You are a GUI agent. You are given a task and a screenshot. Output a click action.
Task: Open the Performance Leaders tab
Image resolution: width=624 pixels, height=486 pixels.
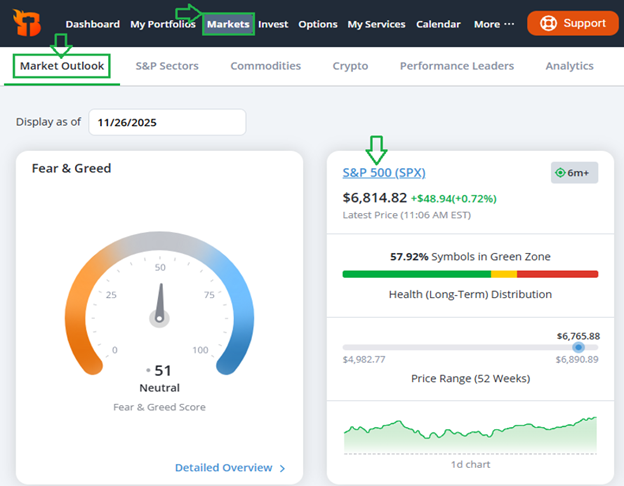point(456,66)
